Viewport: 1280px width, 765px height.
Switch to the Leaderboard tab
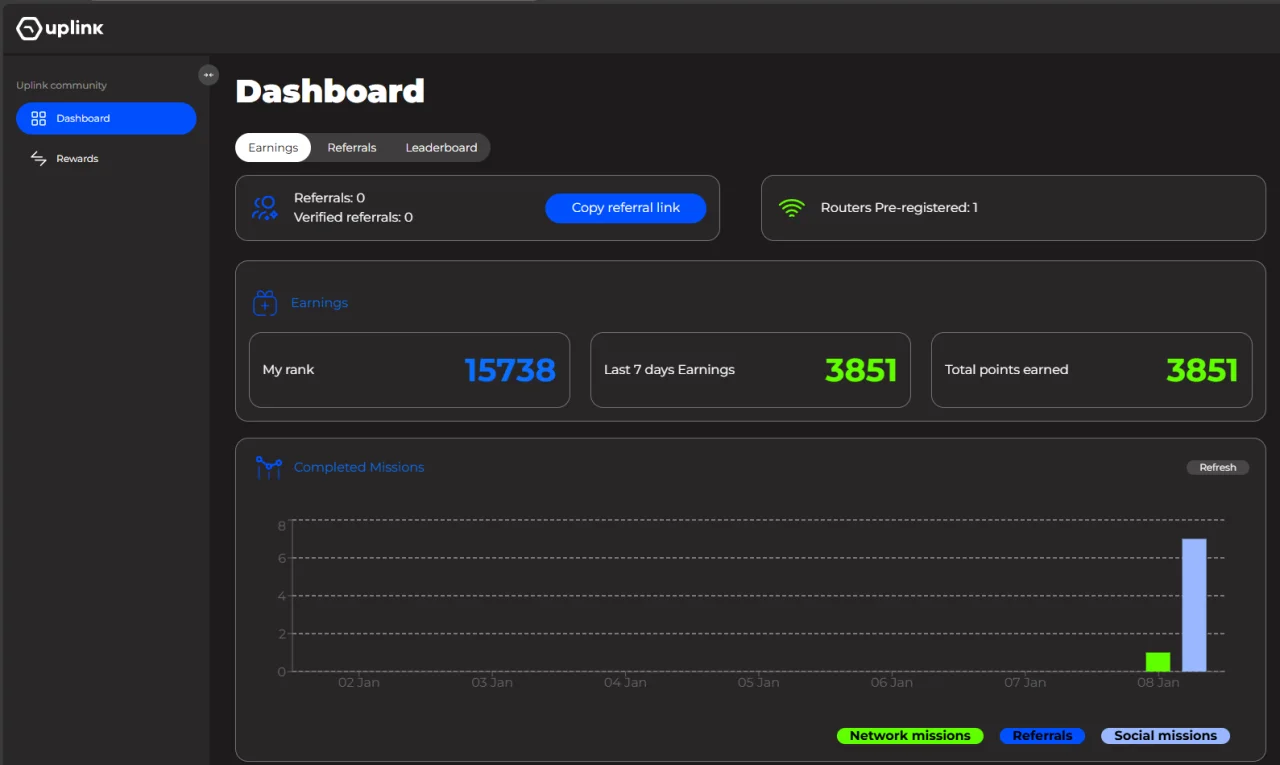click(x=441, y=147)
